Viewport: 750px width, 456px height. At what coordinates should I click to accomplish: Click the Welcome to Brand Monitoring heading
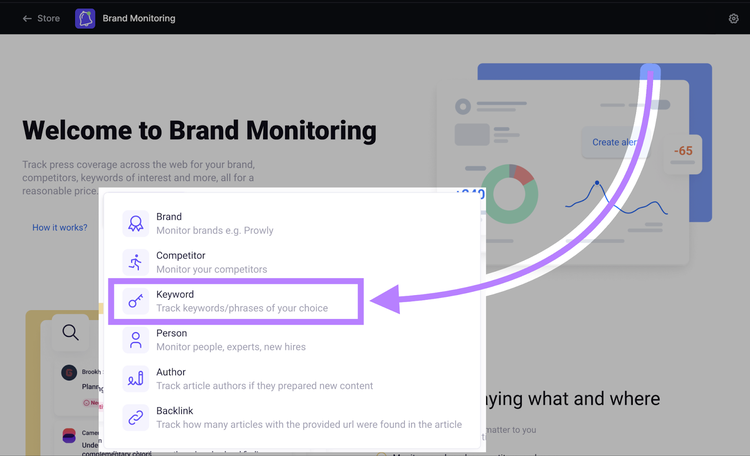coord(199,130)
